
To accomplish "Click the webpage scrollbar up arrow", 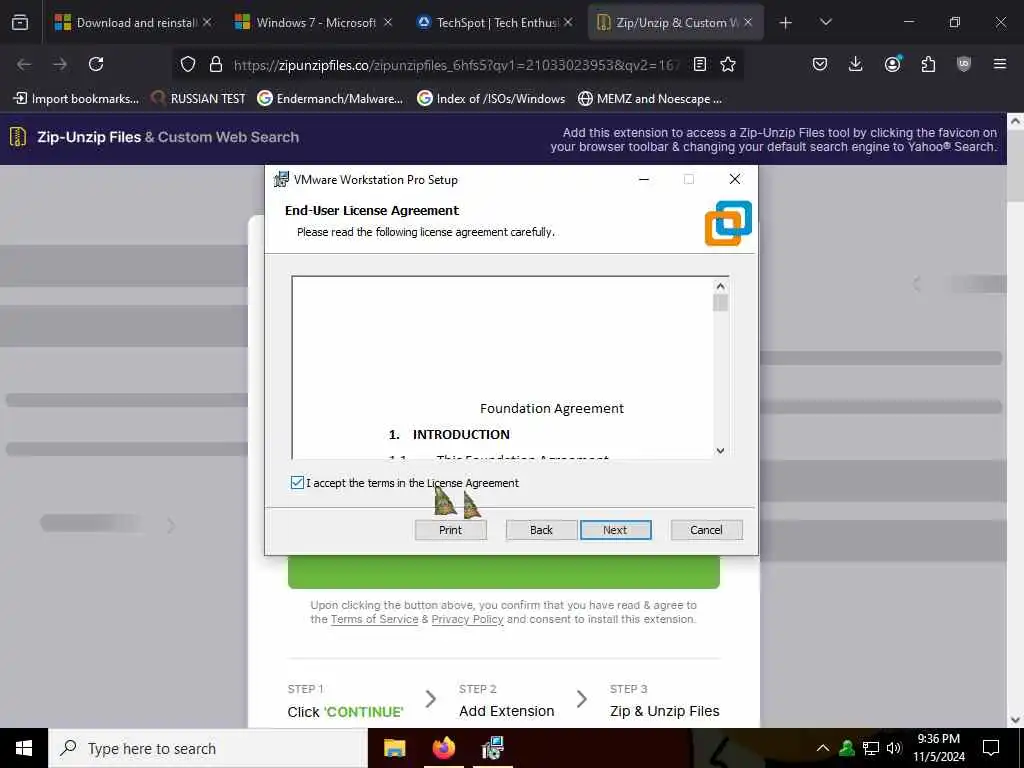I will [1016, 121].
